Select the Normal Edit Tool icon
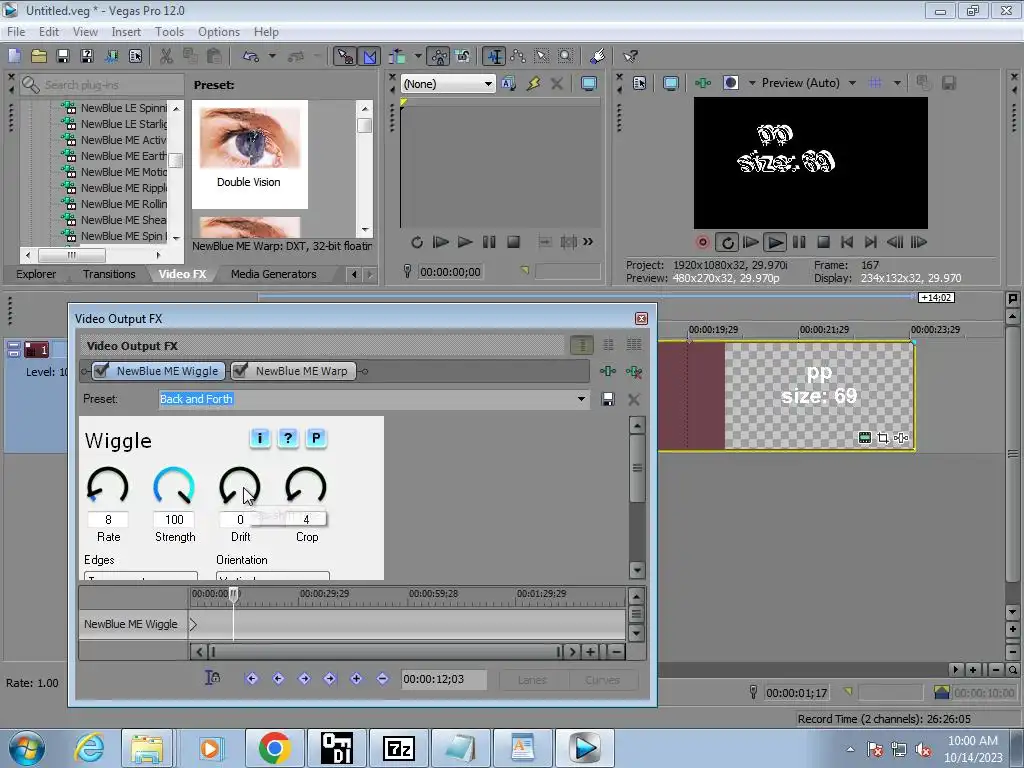Screen dimensions: 1024x768 coord(494,57)
